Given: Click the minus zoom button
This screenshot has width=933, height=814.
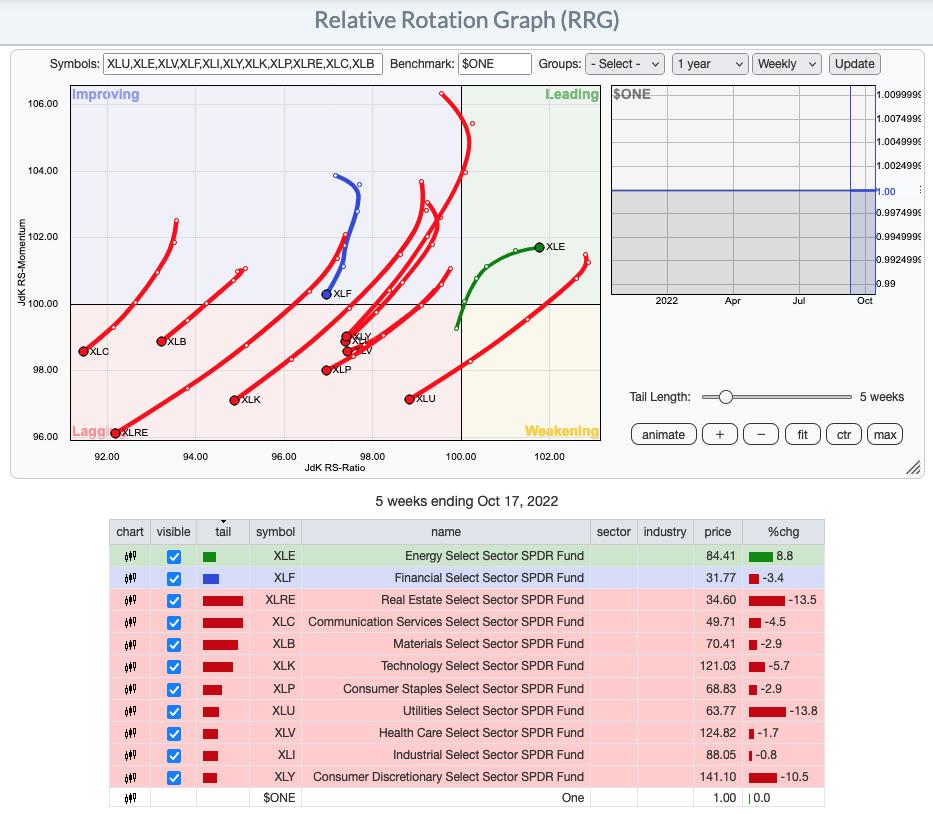Looking at the screenshot, I should pyautogui.click(x=761, y=434).
